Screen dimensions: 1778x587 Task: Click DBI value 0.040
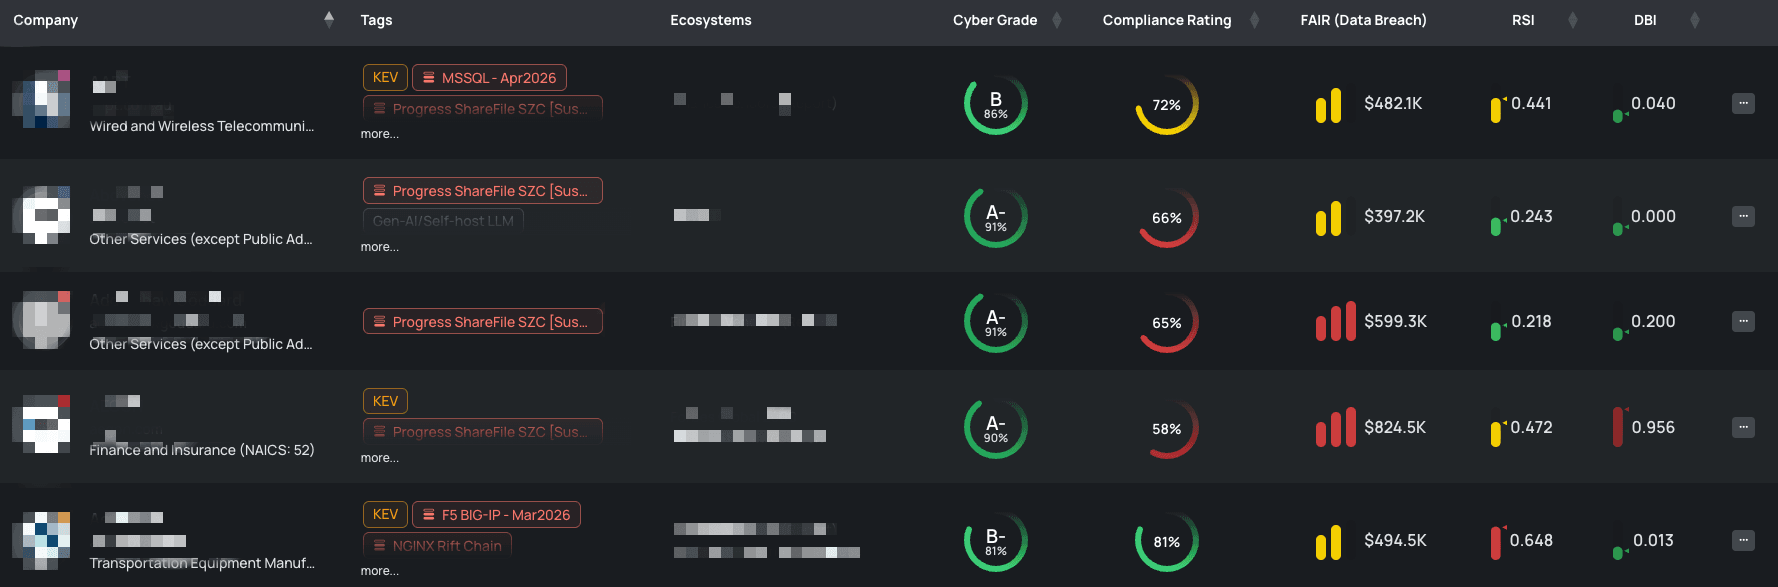click(x=1653, y=103)
